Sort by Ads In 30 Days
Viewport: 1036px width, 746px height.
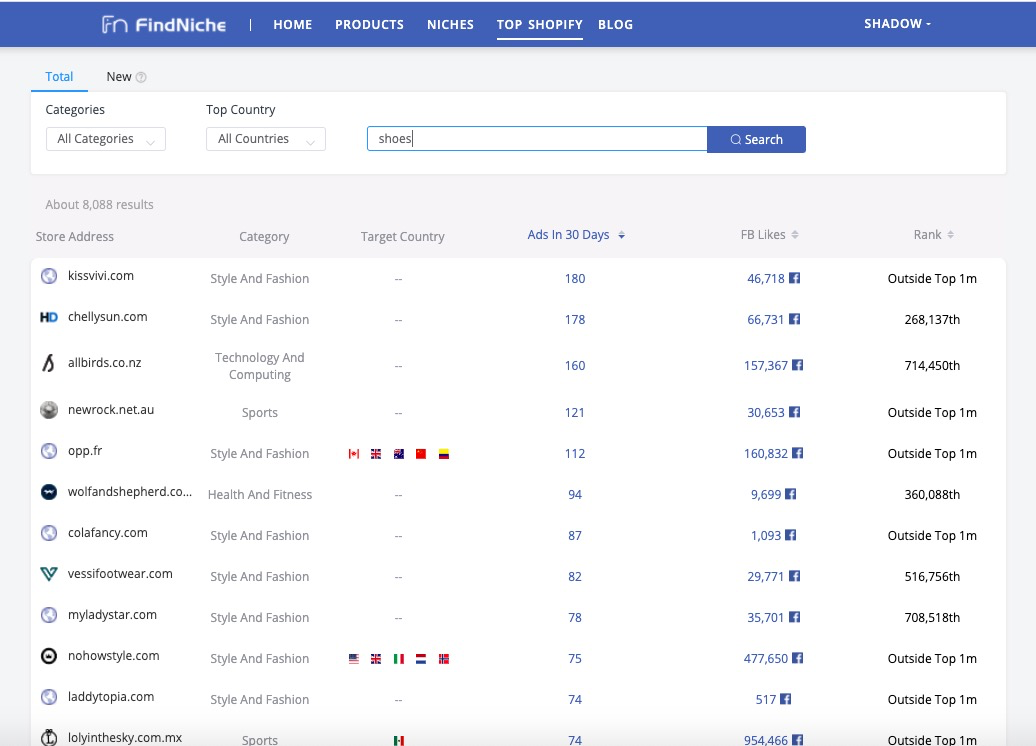[x=575, y=235]
